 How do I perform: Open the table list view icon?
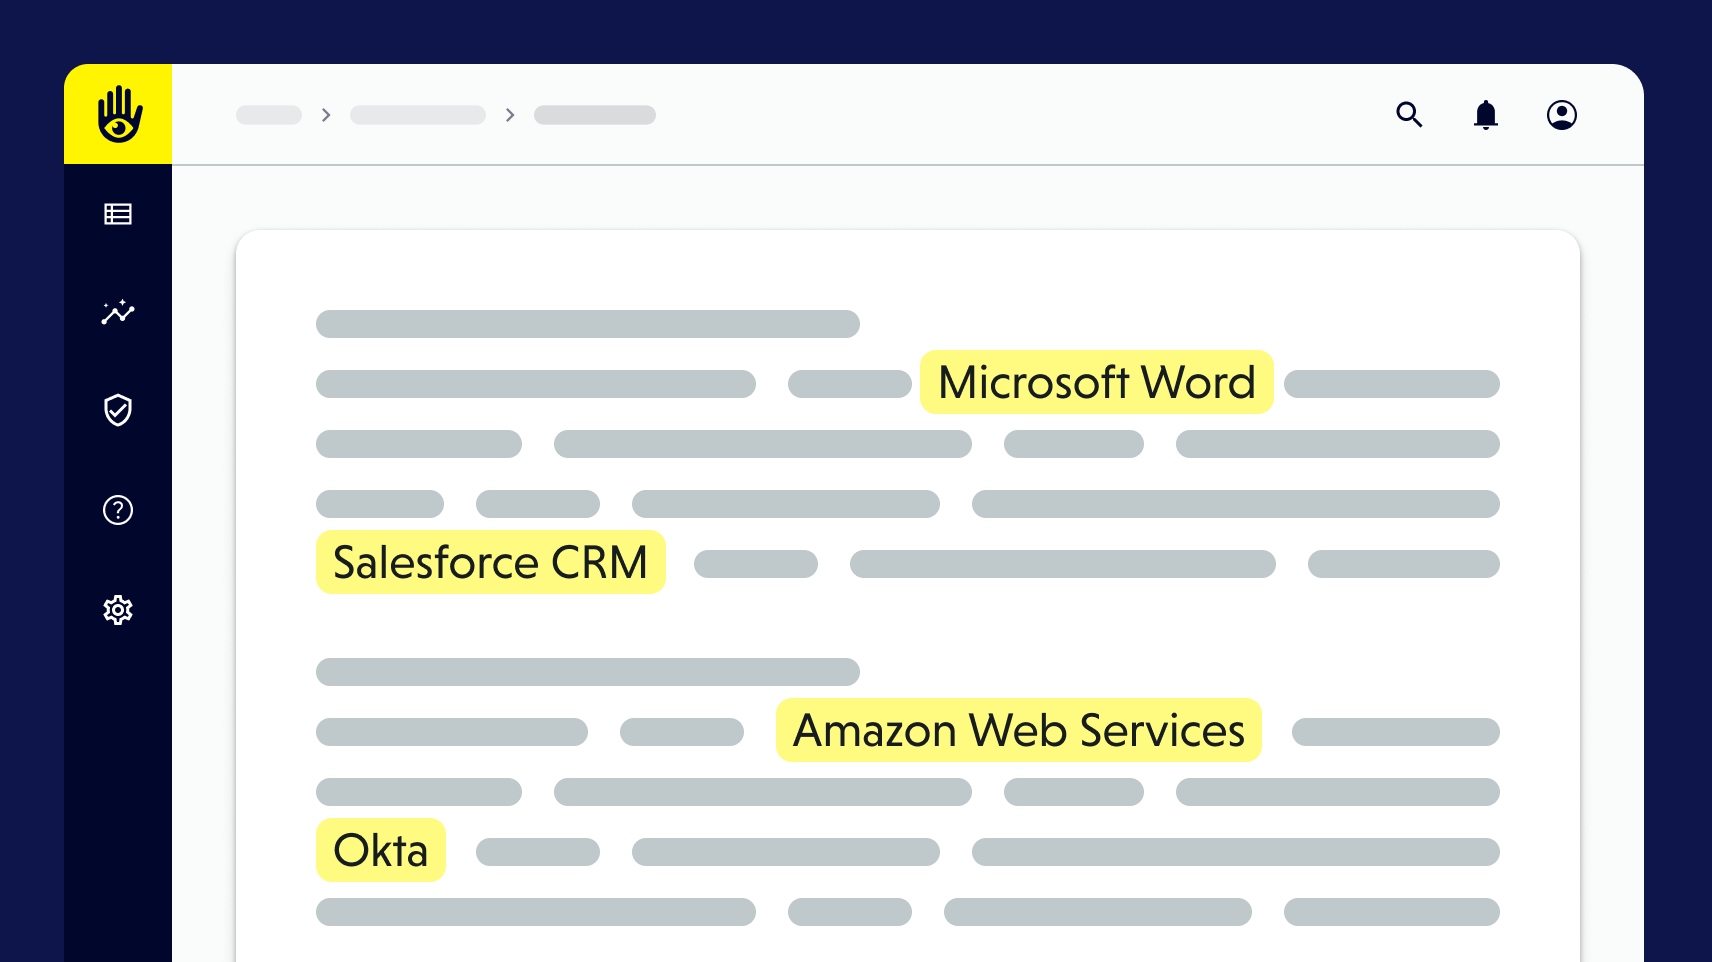tap(118, 214)
